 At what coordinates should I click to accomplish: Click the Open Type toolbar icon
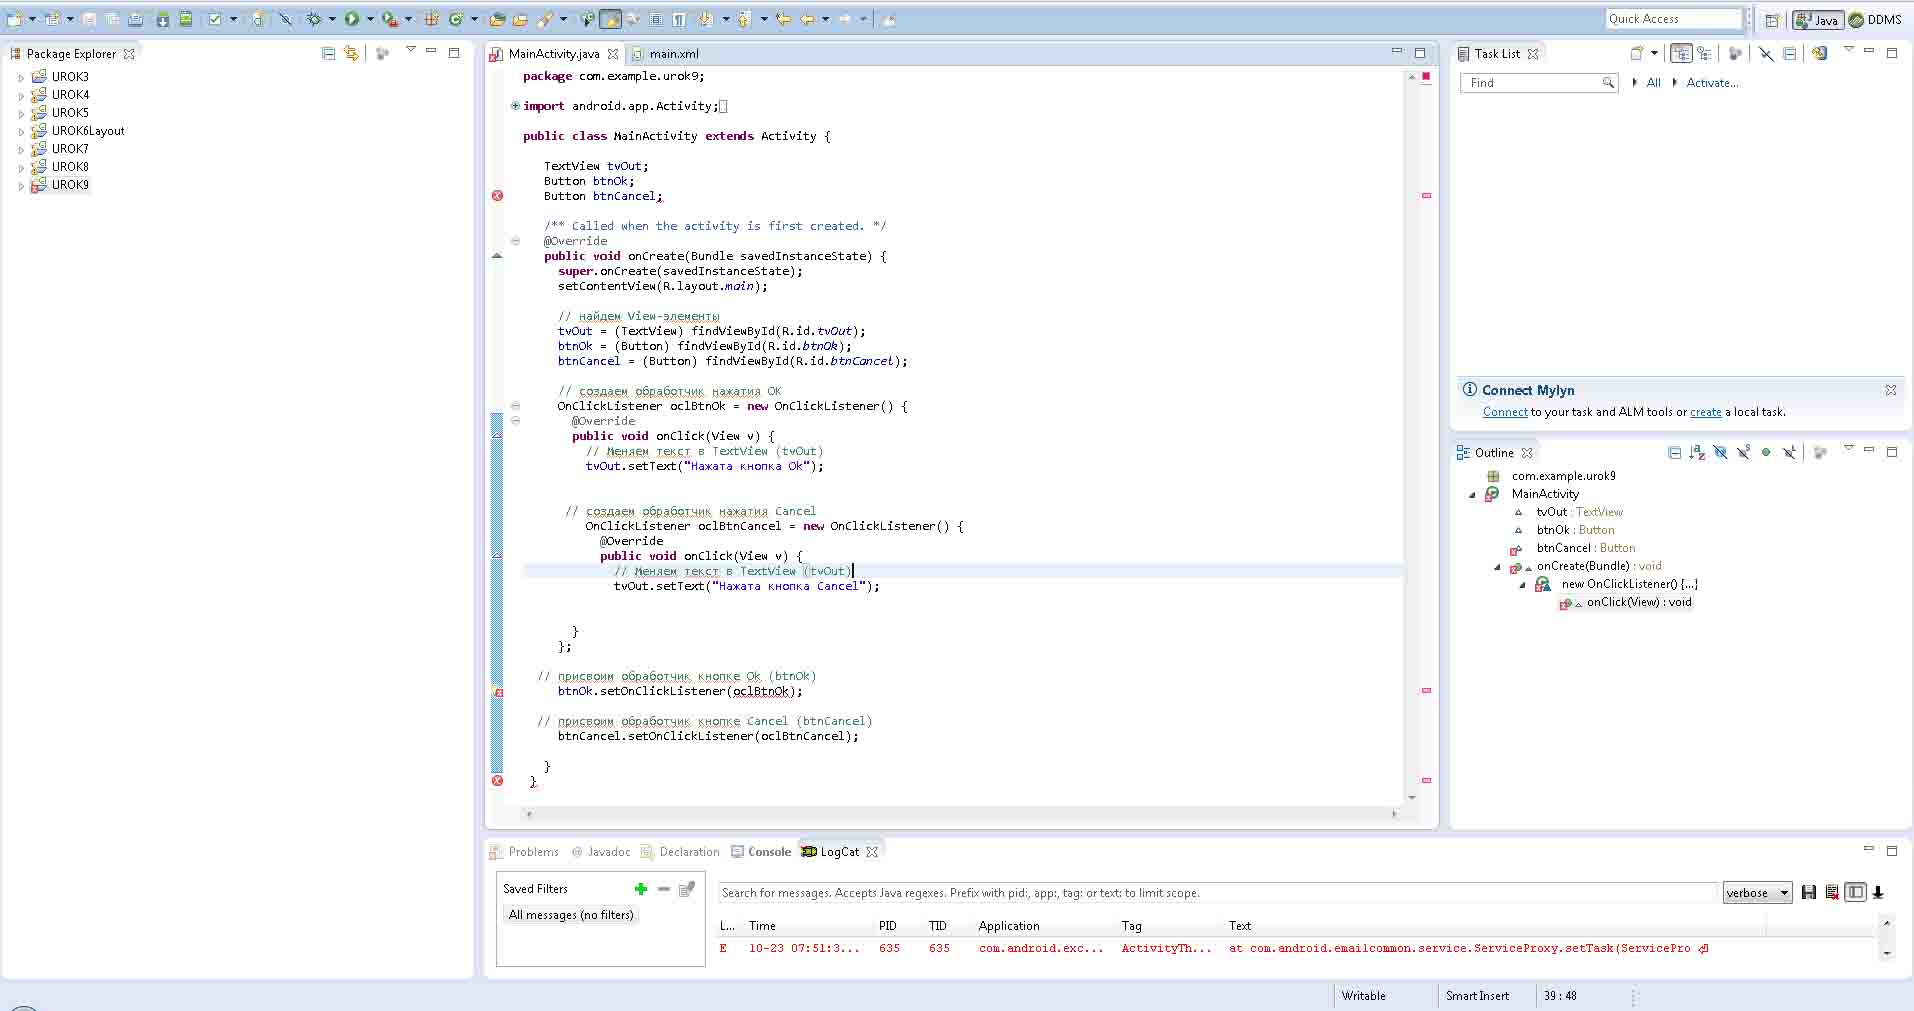pyautogui.click(x=497, y=19)
